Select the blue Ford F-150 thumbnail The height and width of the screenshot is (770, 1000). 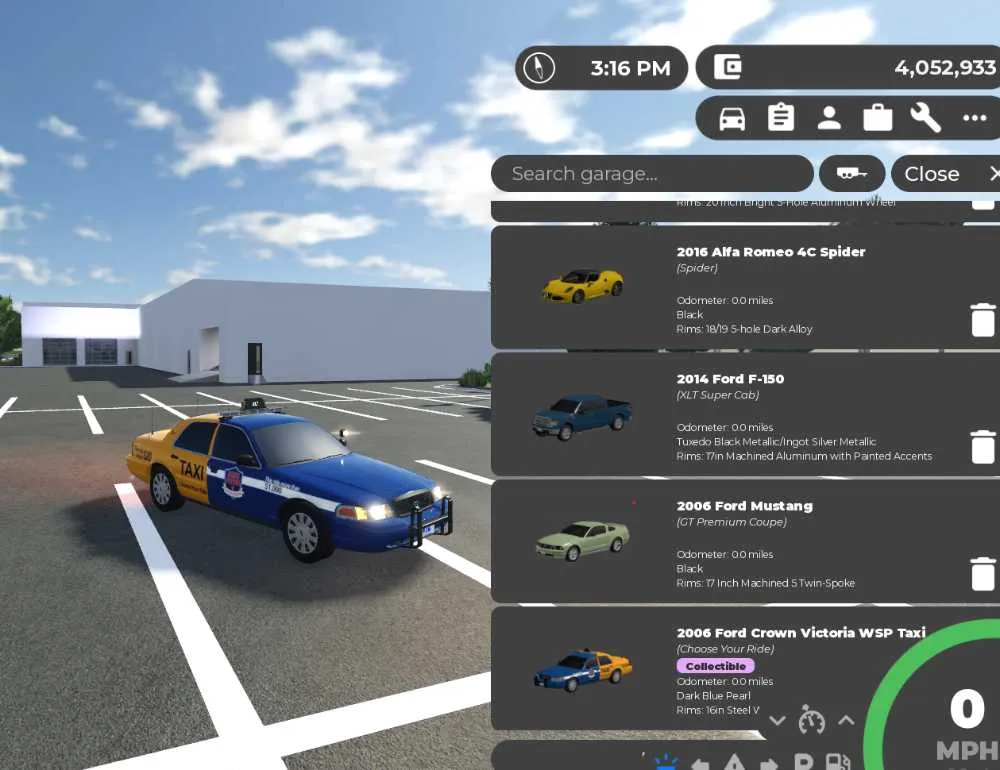coord(582,416)
